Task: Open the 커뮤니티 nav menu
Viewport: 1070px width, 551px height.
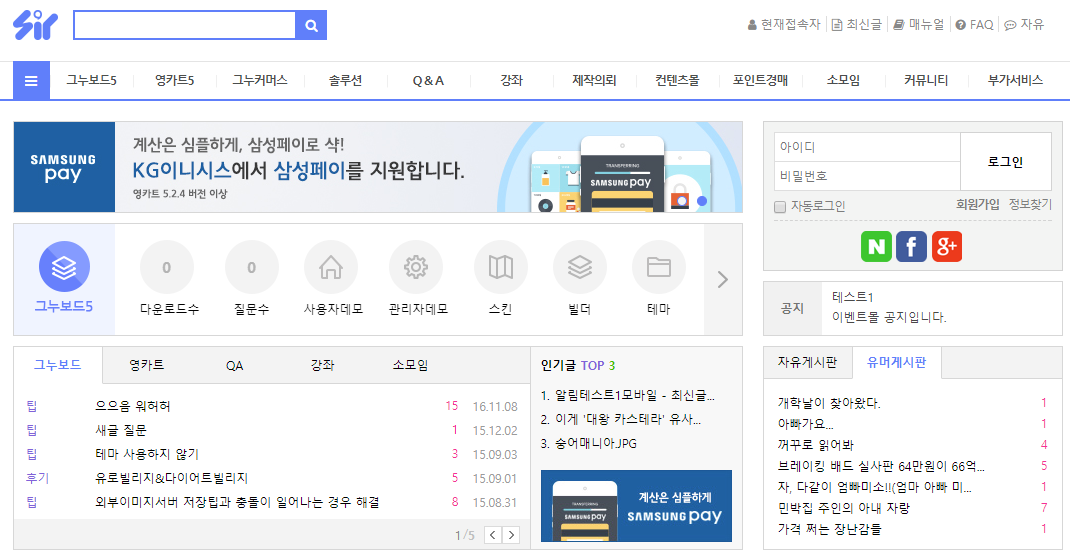Action: tap(926, 81)
